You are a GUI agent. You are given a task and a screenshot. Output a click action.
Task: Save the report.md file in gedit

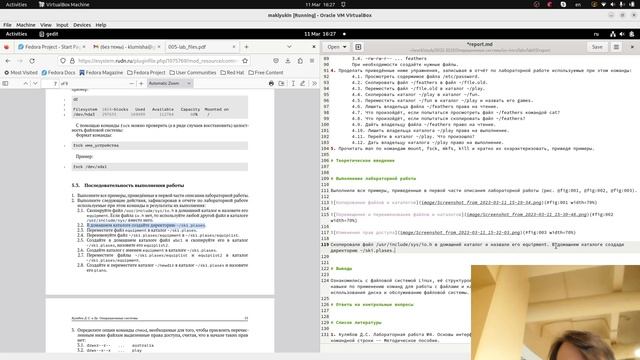pos(597,47)
